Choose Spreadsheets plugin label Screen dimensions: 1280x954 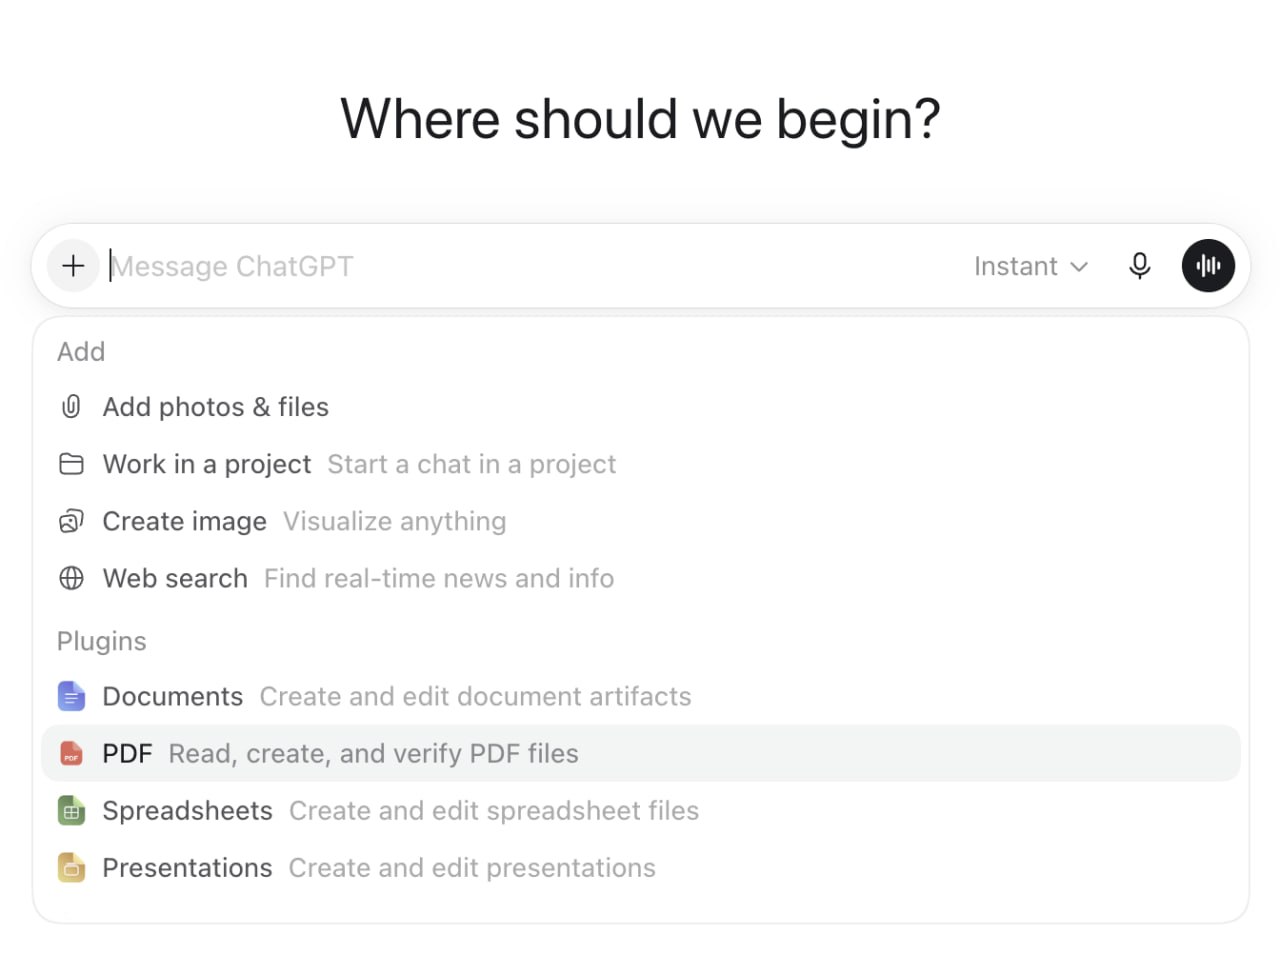pyautogui.click(x=187, y=811)
